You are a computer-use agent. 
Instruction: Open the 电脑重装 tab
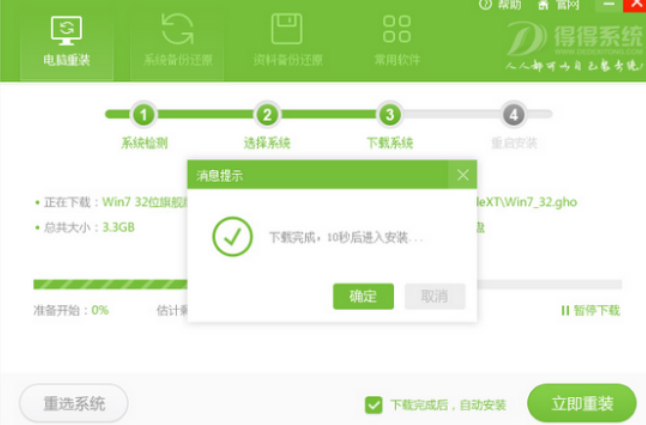(66, 40)
